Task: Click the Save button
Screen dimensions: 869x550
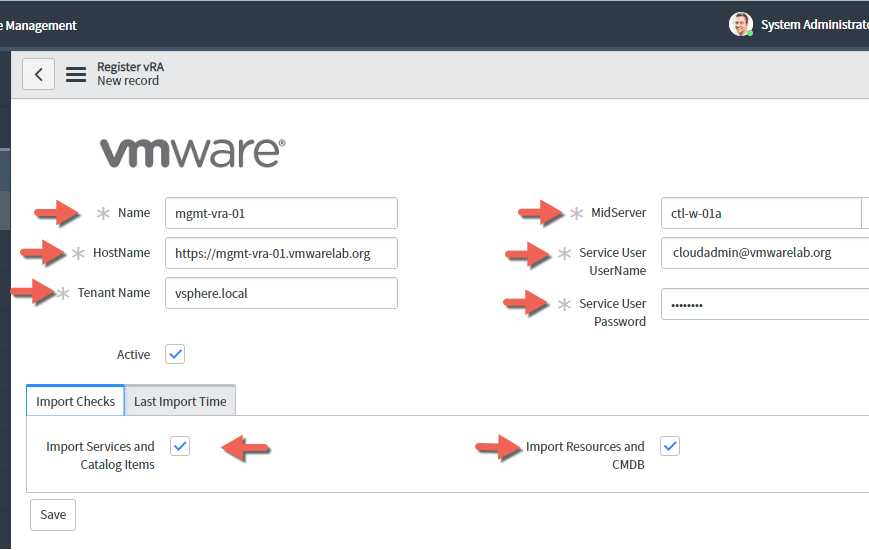Action: 53,515
